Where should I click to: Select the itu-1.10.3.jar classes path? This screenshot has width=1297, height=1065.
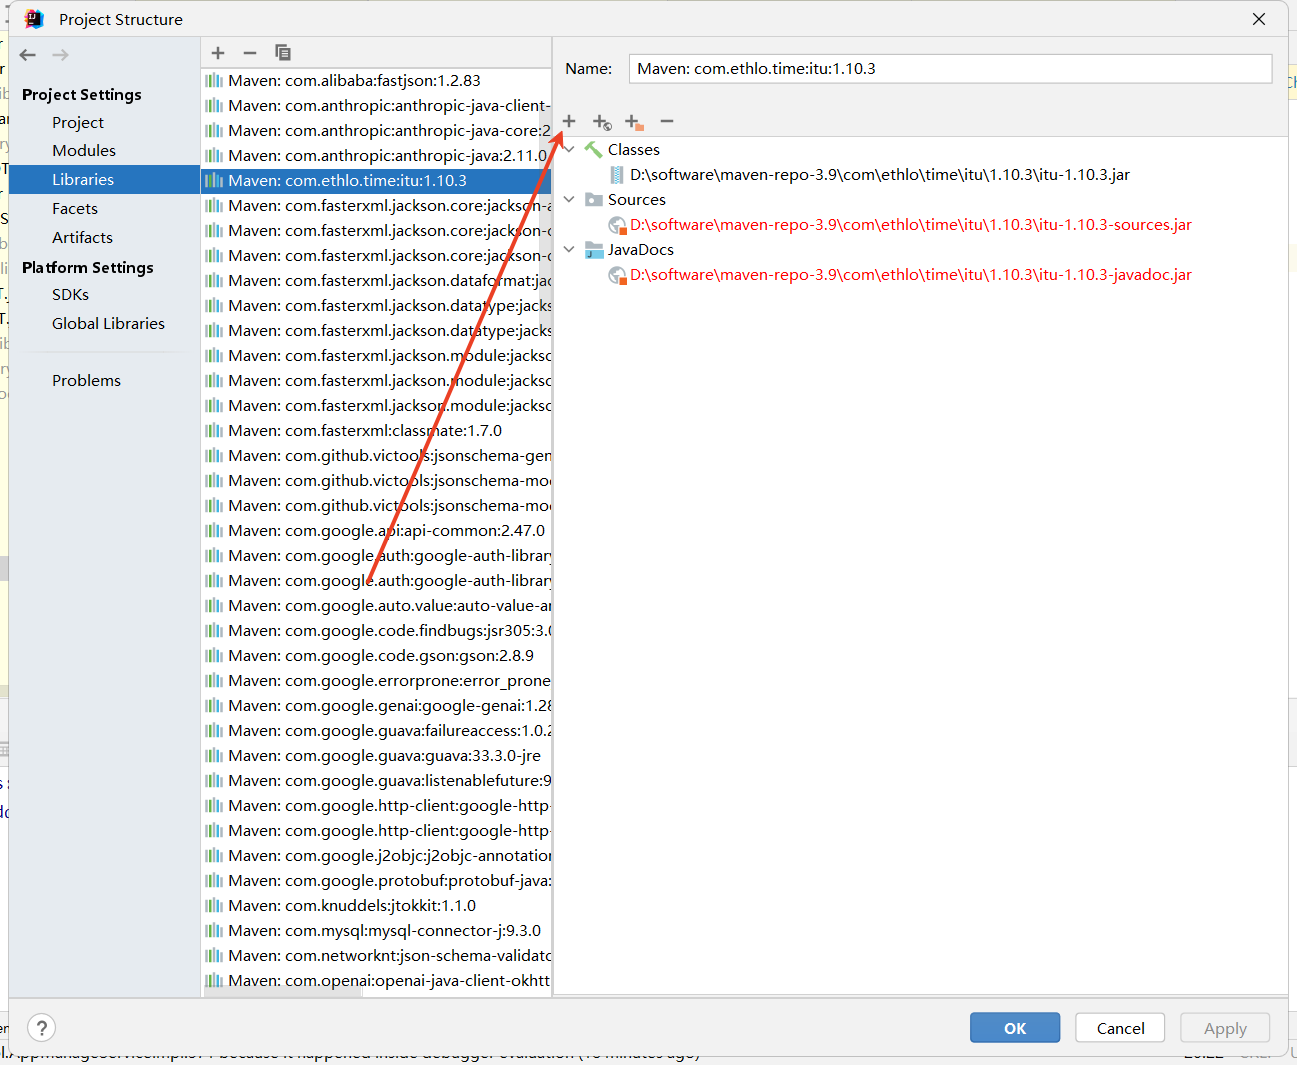click(x=879, y=174)
